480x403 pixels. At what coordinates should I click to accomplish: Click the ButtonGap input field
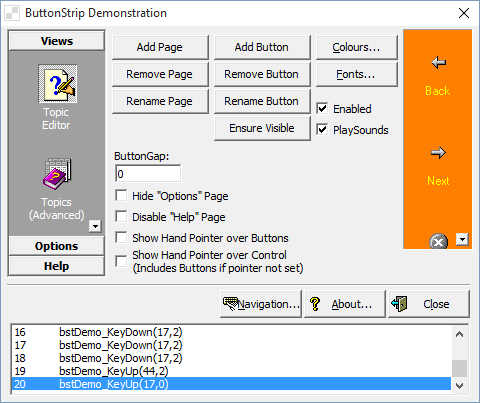148,174
